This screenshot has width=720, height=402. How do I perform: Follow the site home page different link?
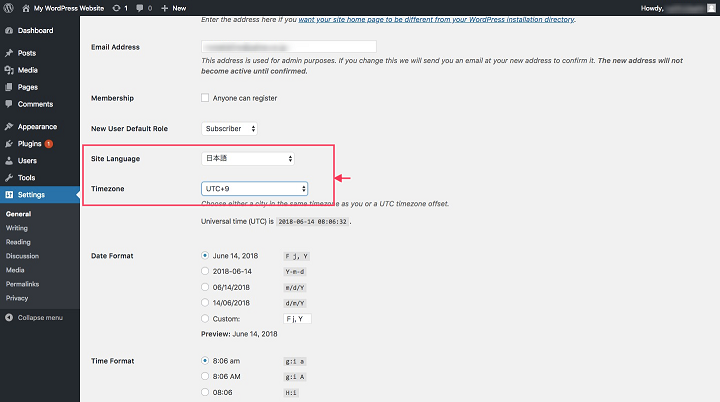(x=436, y=19)
